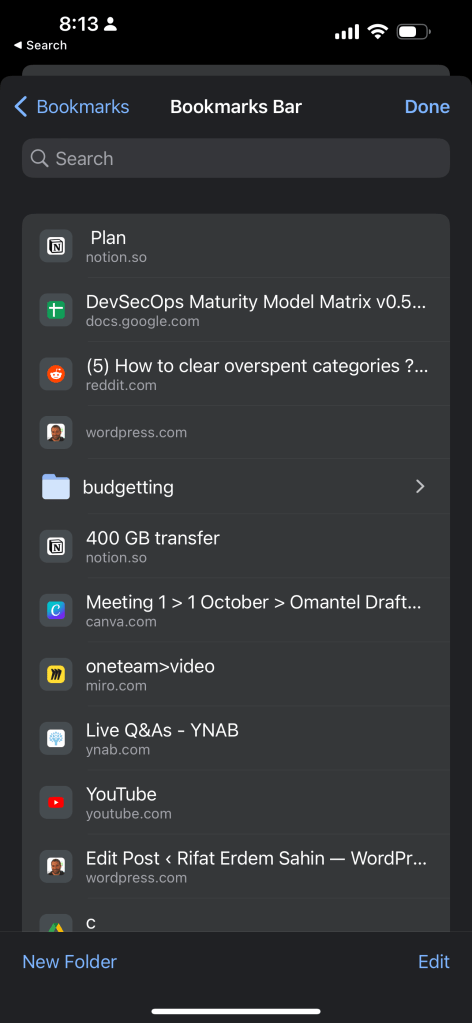Tap the back chevron next to Bookmarks
Viewport: 472px width, 1023px height.
(x=21, y=106)
